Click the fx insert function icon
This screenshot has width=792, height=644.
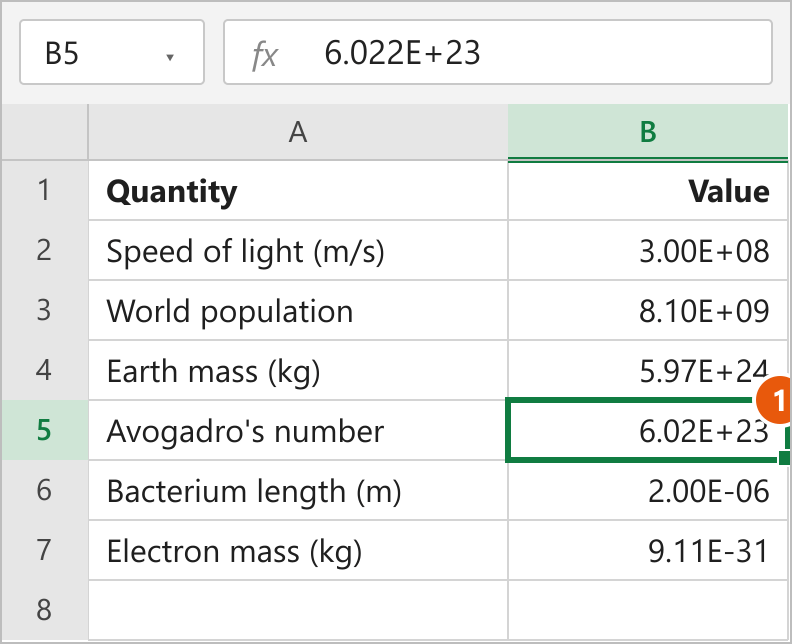[265, 54]
